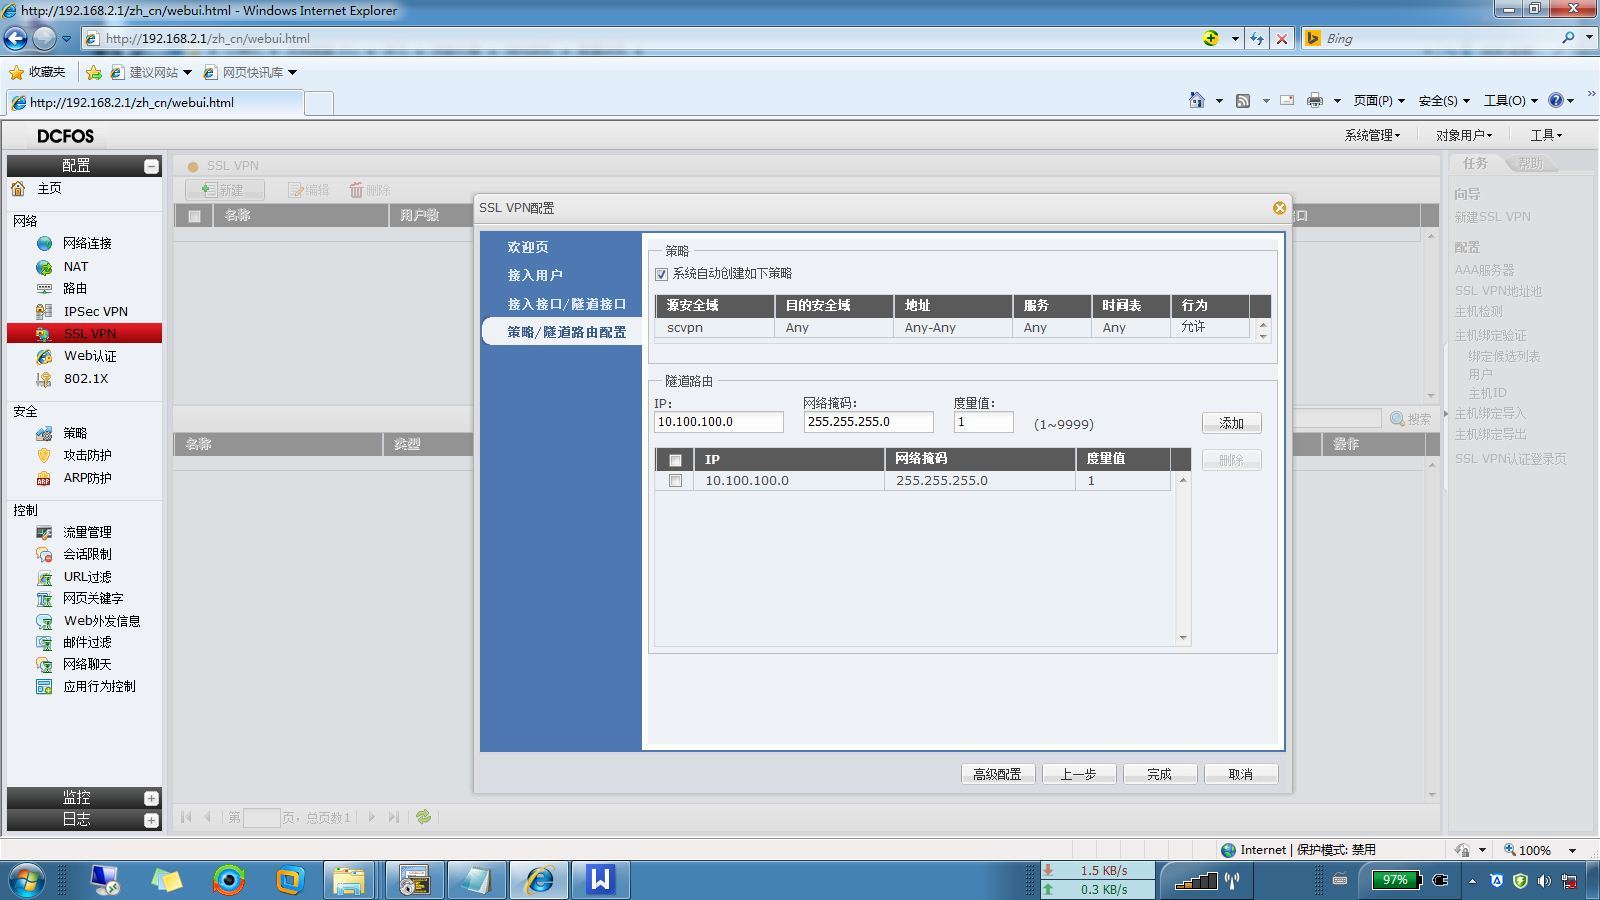1600x900 pixels.
Task: Check the 10.100.100.0 route row checkbox
Action: click(x=675, y=481)
